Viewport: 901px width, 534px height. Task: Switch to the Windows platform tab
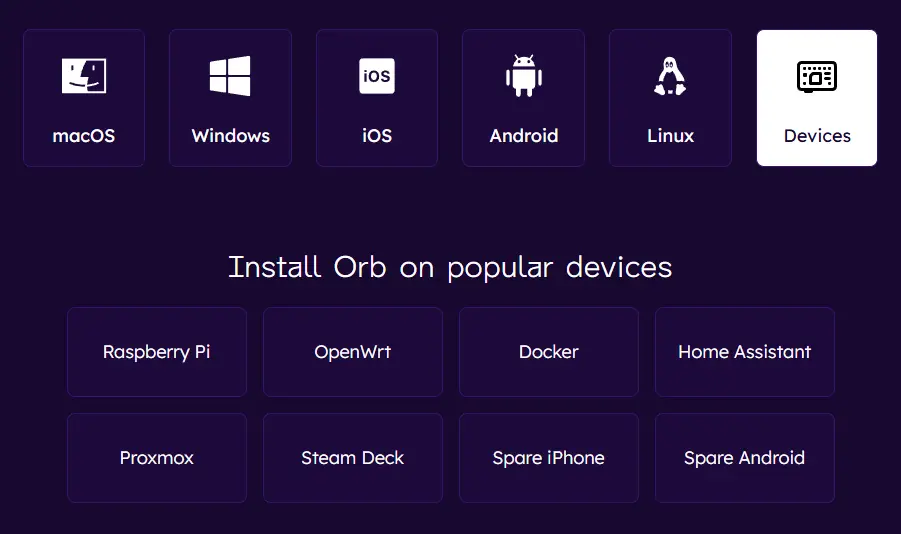230,98
